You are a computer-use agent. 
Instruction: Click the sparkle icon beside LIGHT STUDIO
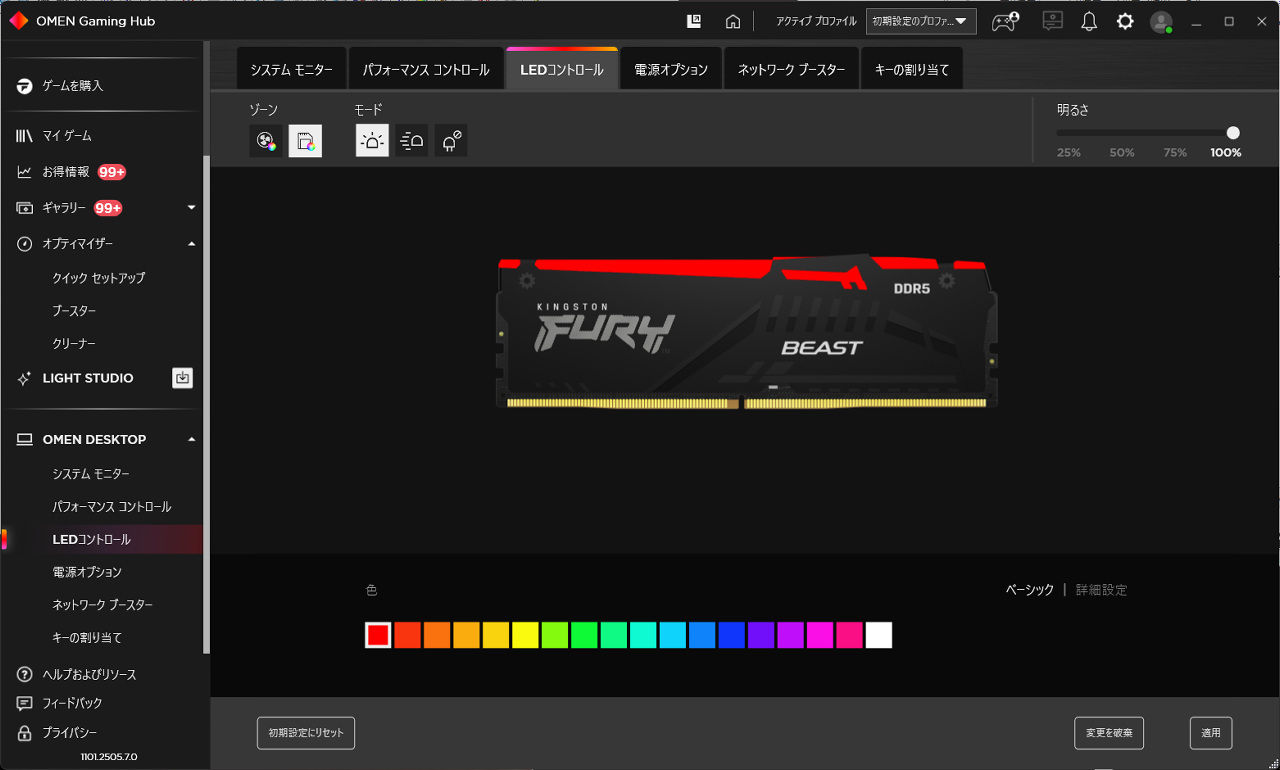point(25,378)
